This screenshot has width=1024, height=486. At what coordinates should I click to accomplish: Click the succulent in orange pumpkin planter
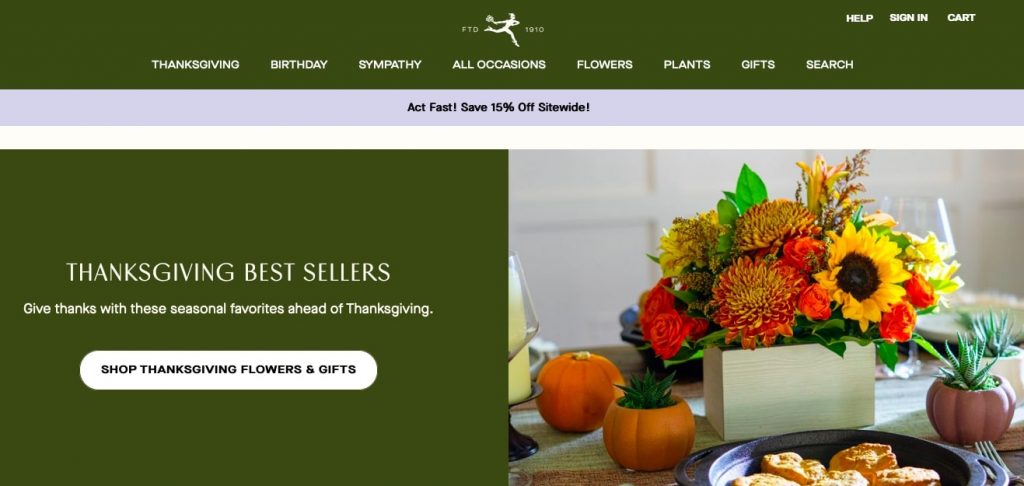[x=648, y=419]
